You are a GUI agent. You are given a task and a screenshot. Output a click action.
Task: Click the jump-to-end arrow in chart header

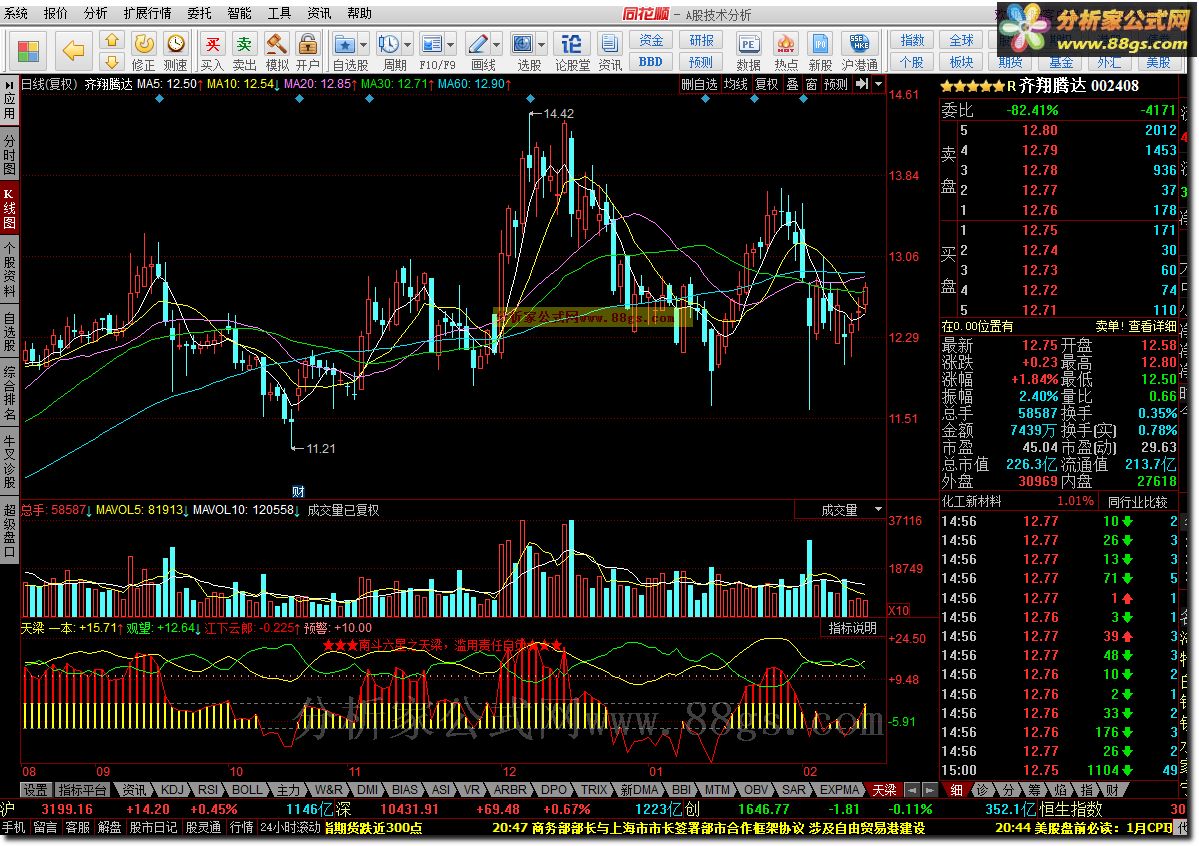(862, 83)
